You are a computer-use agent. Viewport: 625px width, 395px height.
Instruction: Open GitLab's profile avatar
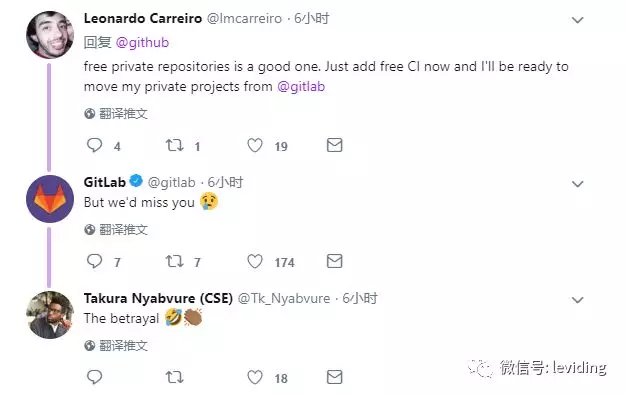tap(50, 199)
